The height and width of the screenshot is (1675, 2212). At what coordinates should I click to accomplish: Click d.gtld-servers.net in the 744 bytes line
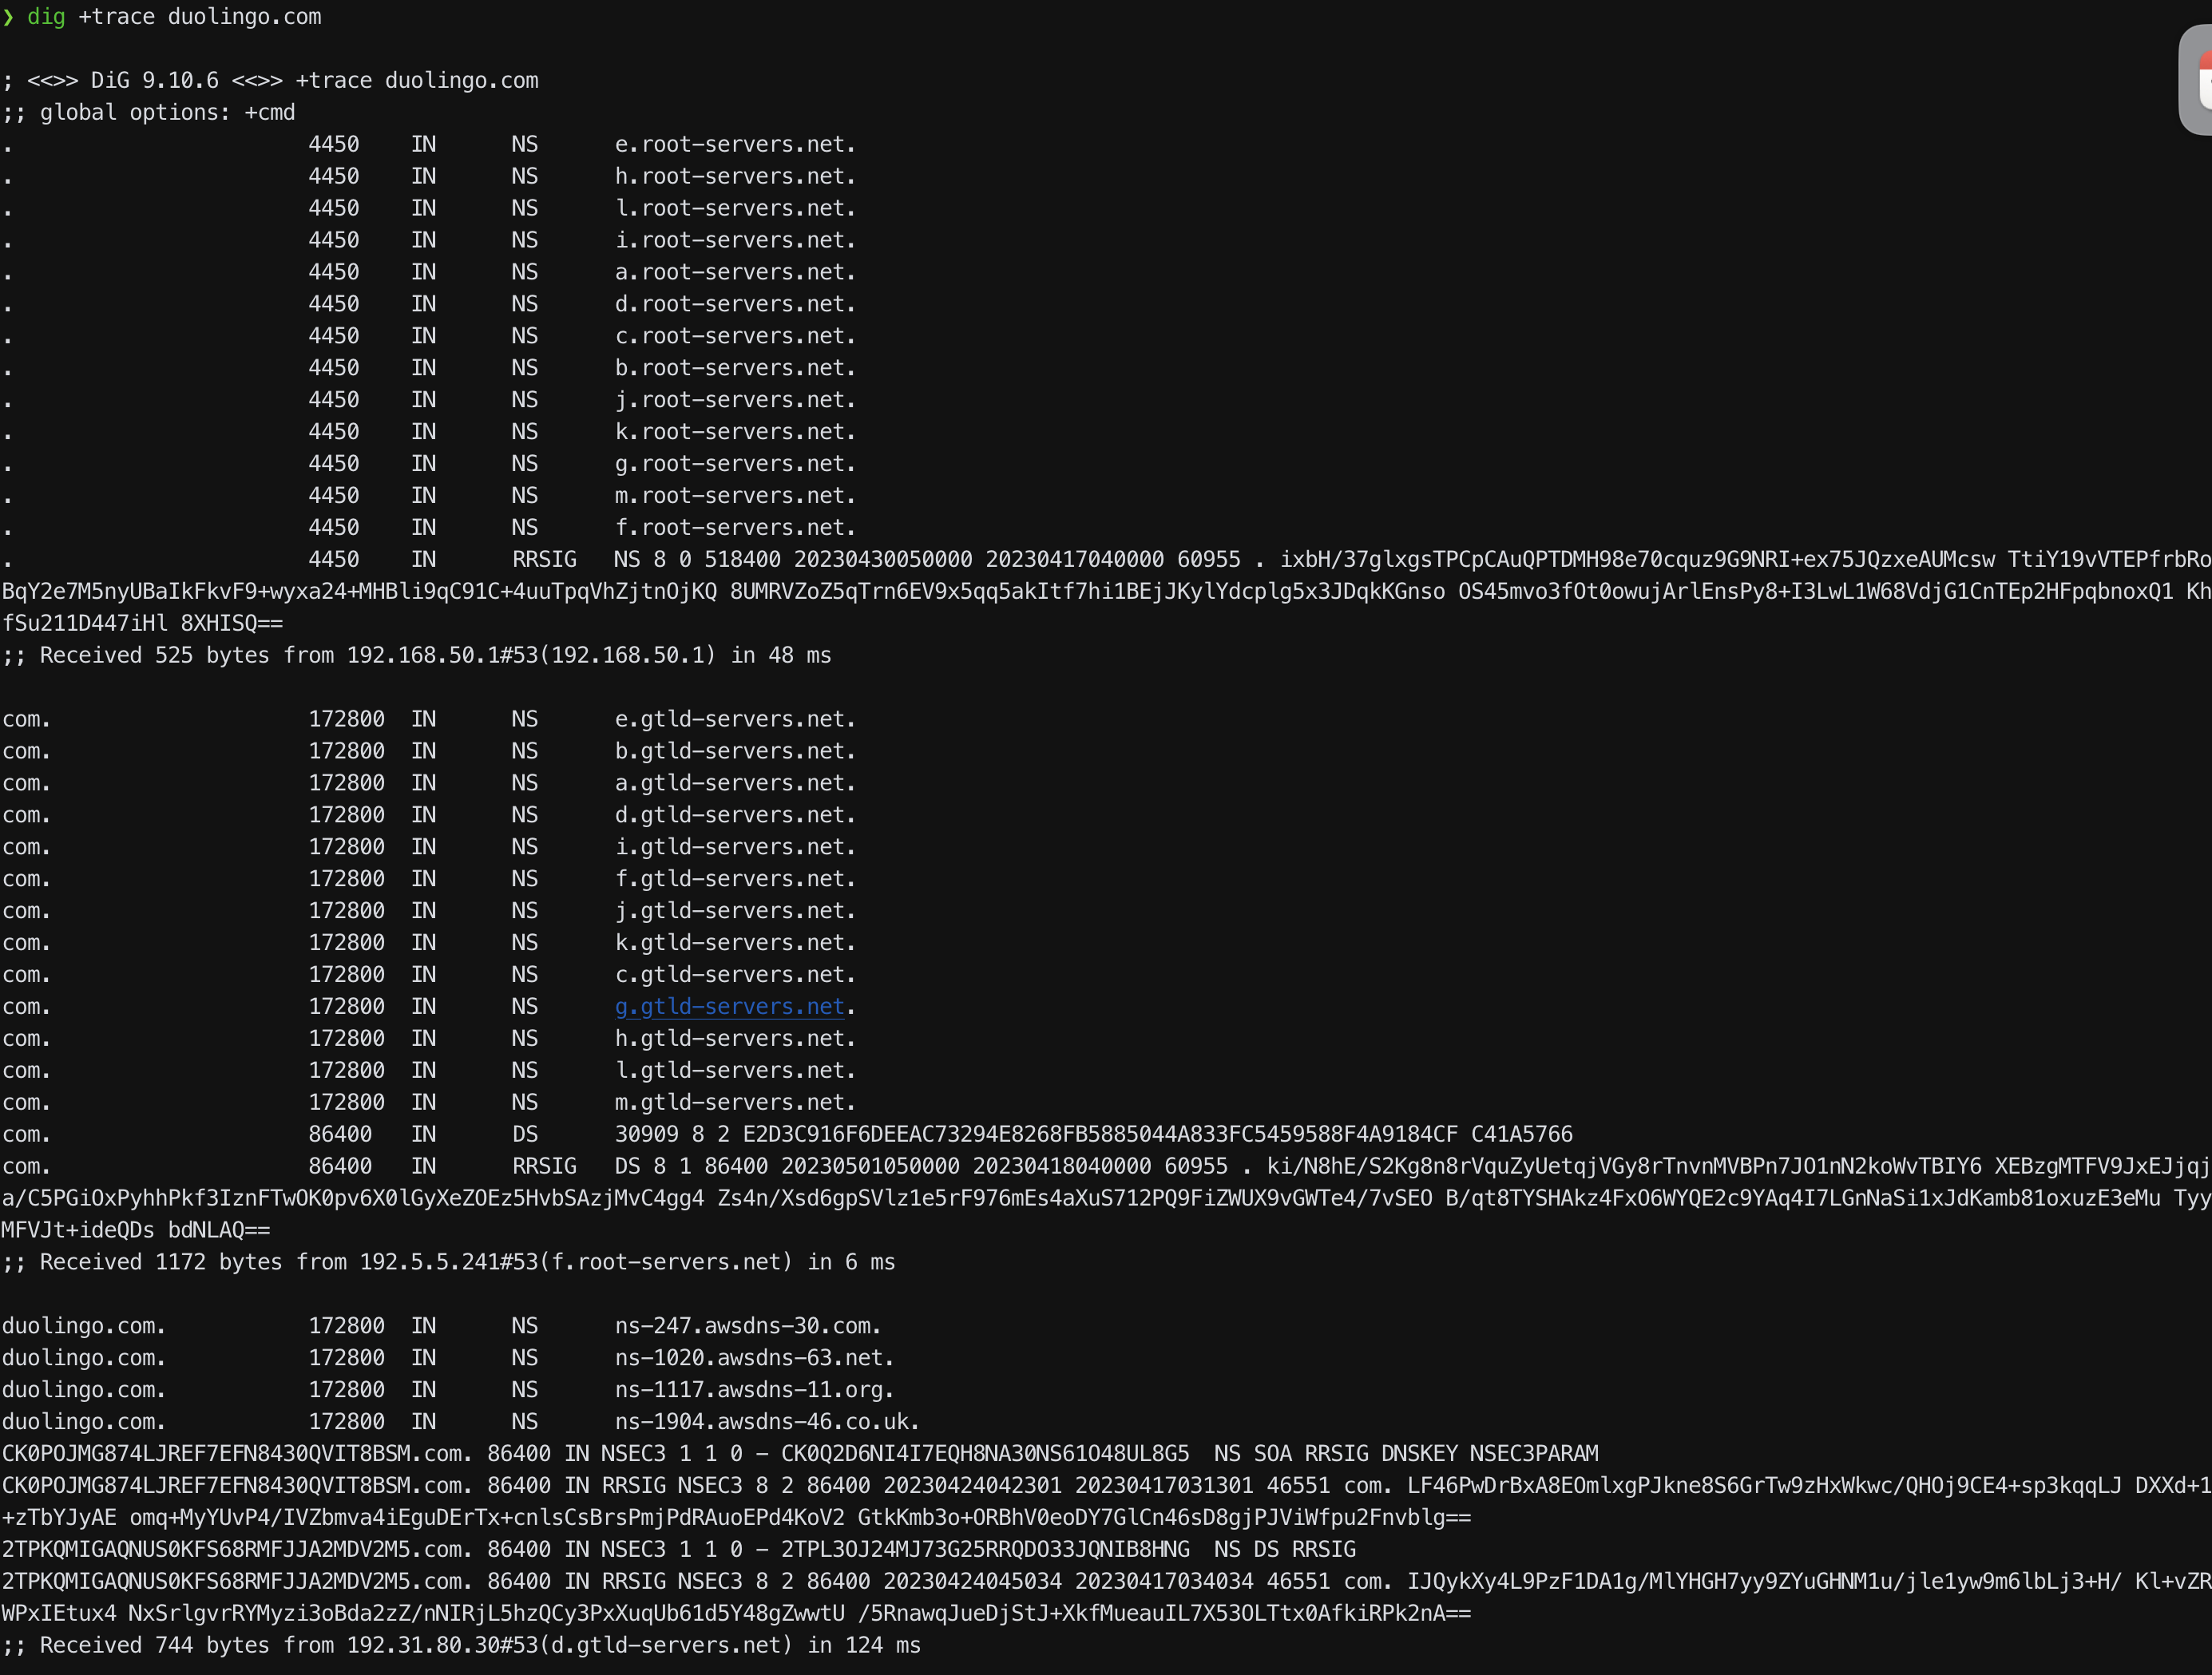(665, 1646)
